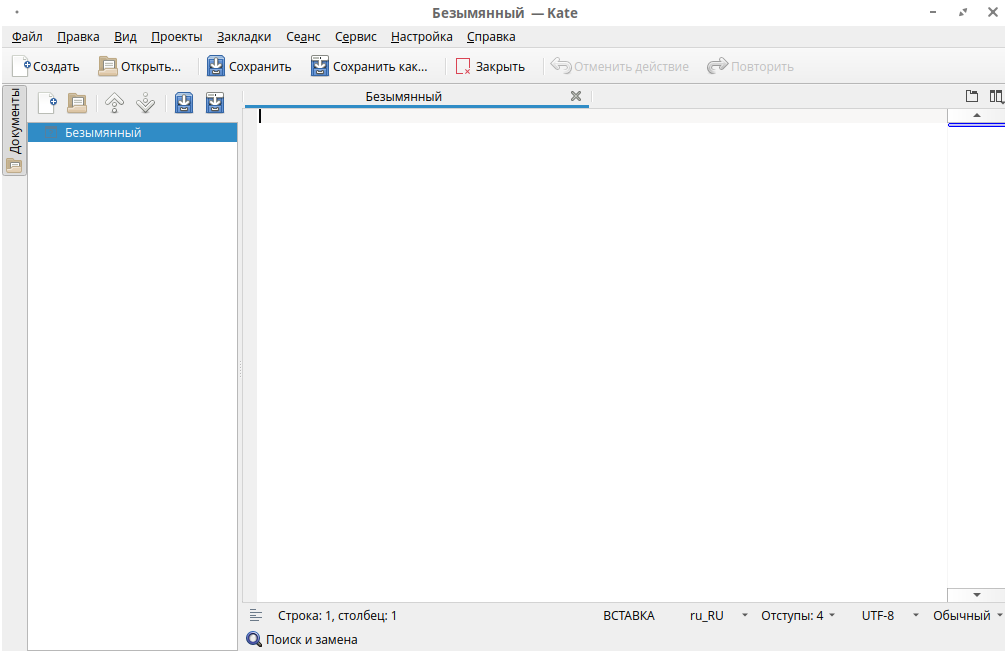Save the document with the Сохранить toolbar button
The image size is (1005, 652).
pos(249,67)
